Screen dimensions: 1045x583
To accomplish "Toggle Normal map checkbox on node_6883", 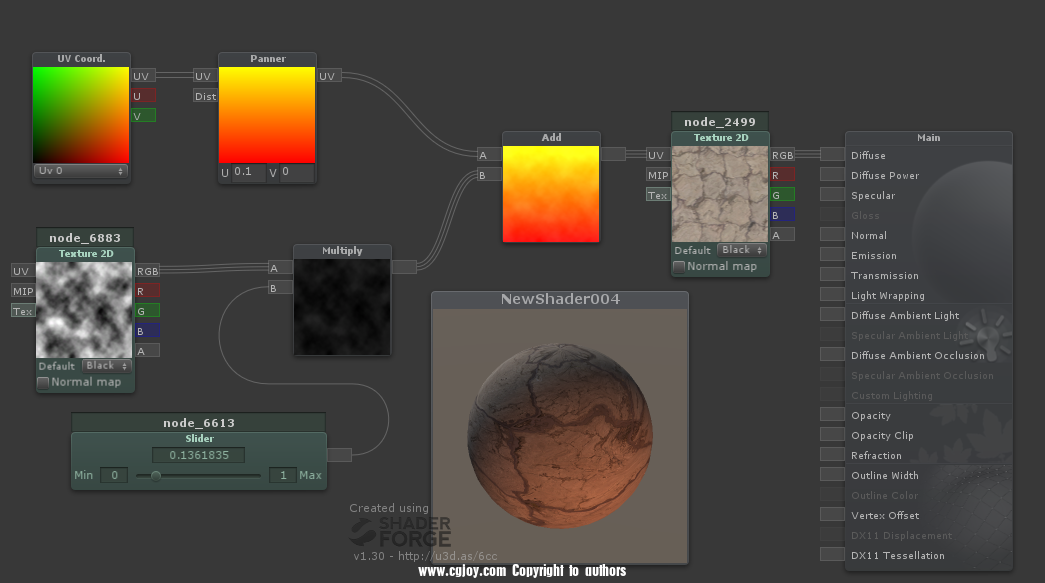I will coord(43,382).
